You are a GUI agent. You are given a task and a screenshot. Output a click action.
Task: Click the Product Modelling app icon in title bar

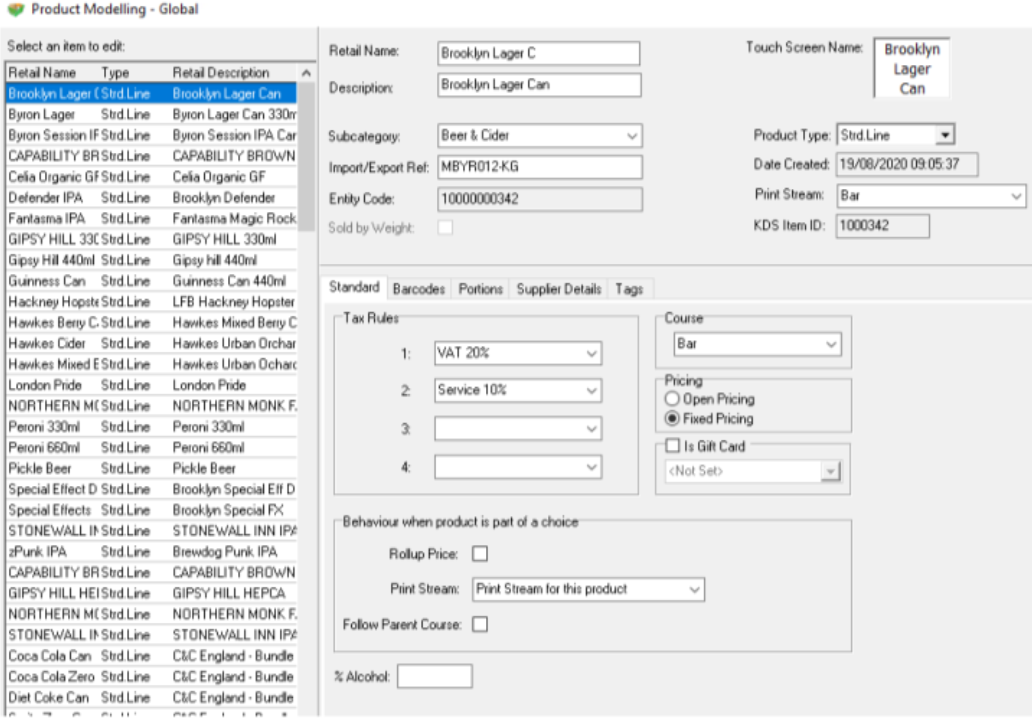click(x=13, y=9)
